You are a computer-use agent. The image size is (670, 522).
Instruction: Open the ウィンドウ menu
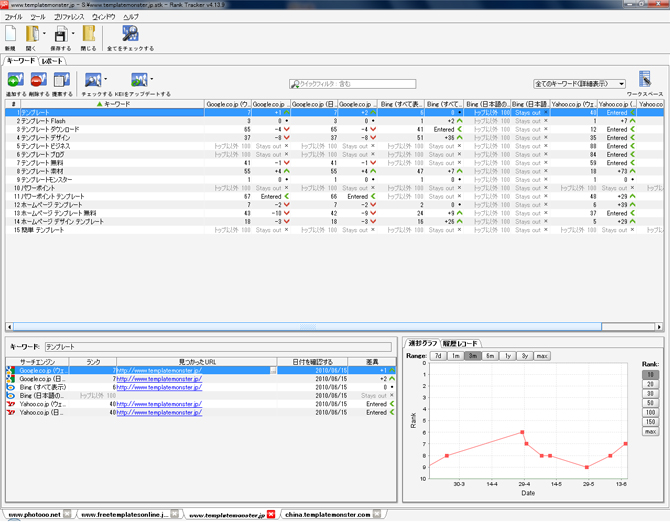pos(103,17)
